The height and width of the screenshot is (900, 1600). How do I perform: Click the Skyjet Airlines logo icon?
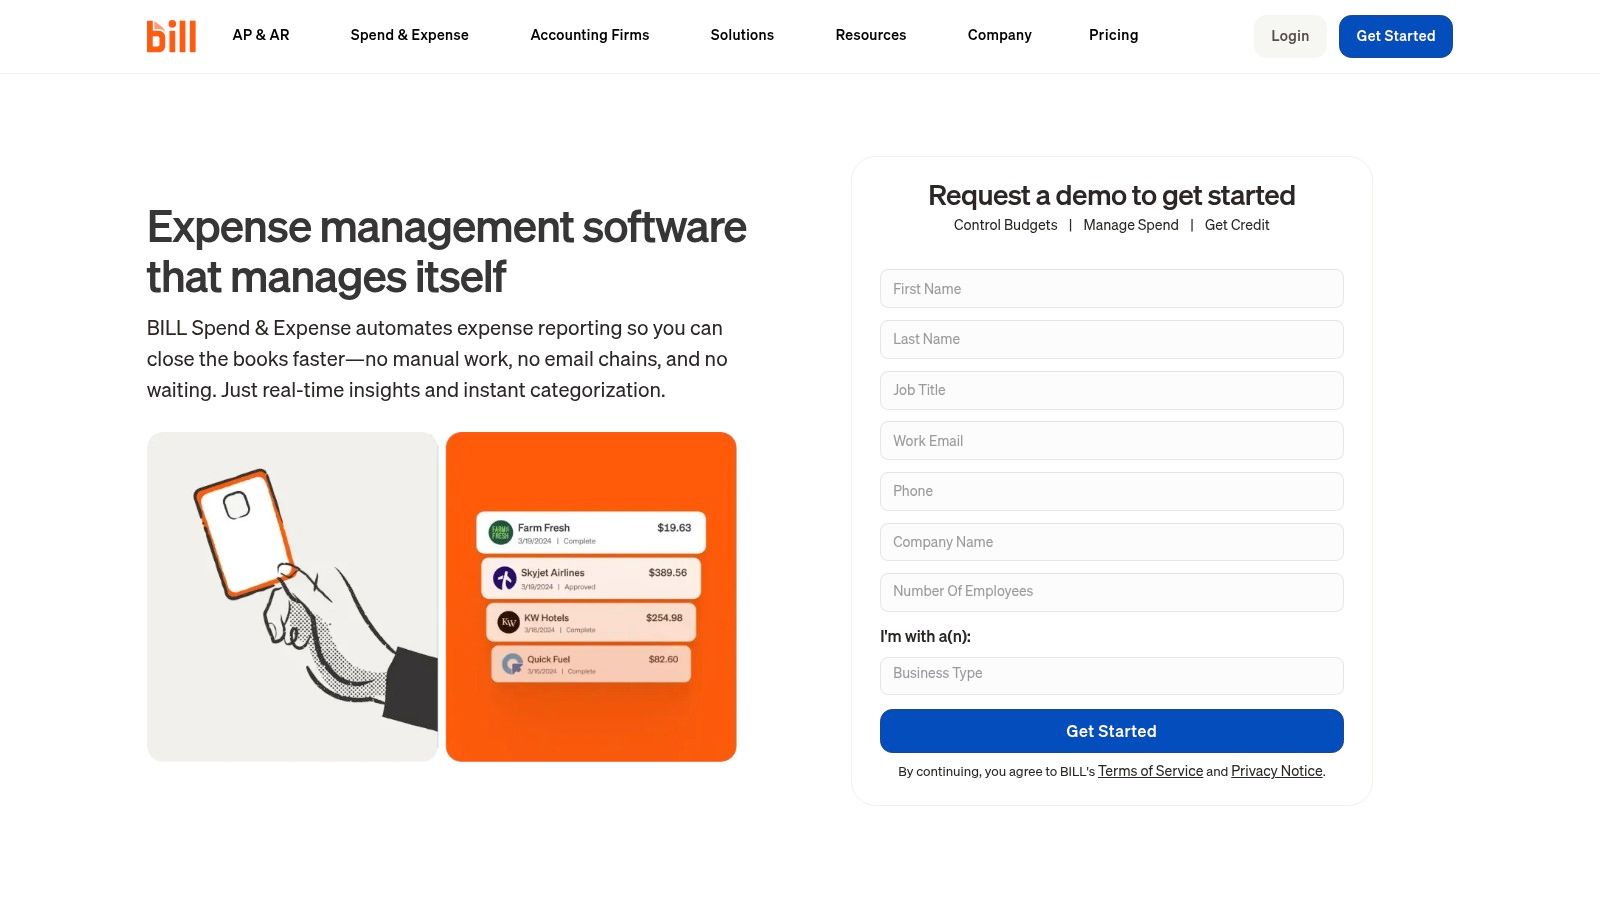505,578
